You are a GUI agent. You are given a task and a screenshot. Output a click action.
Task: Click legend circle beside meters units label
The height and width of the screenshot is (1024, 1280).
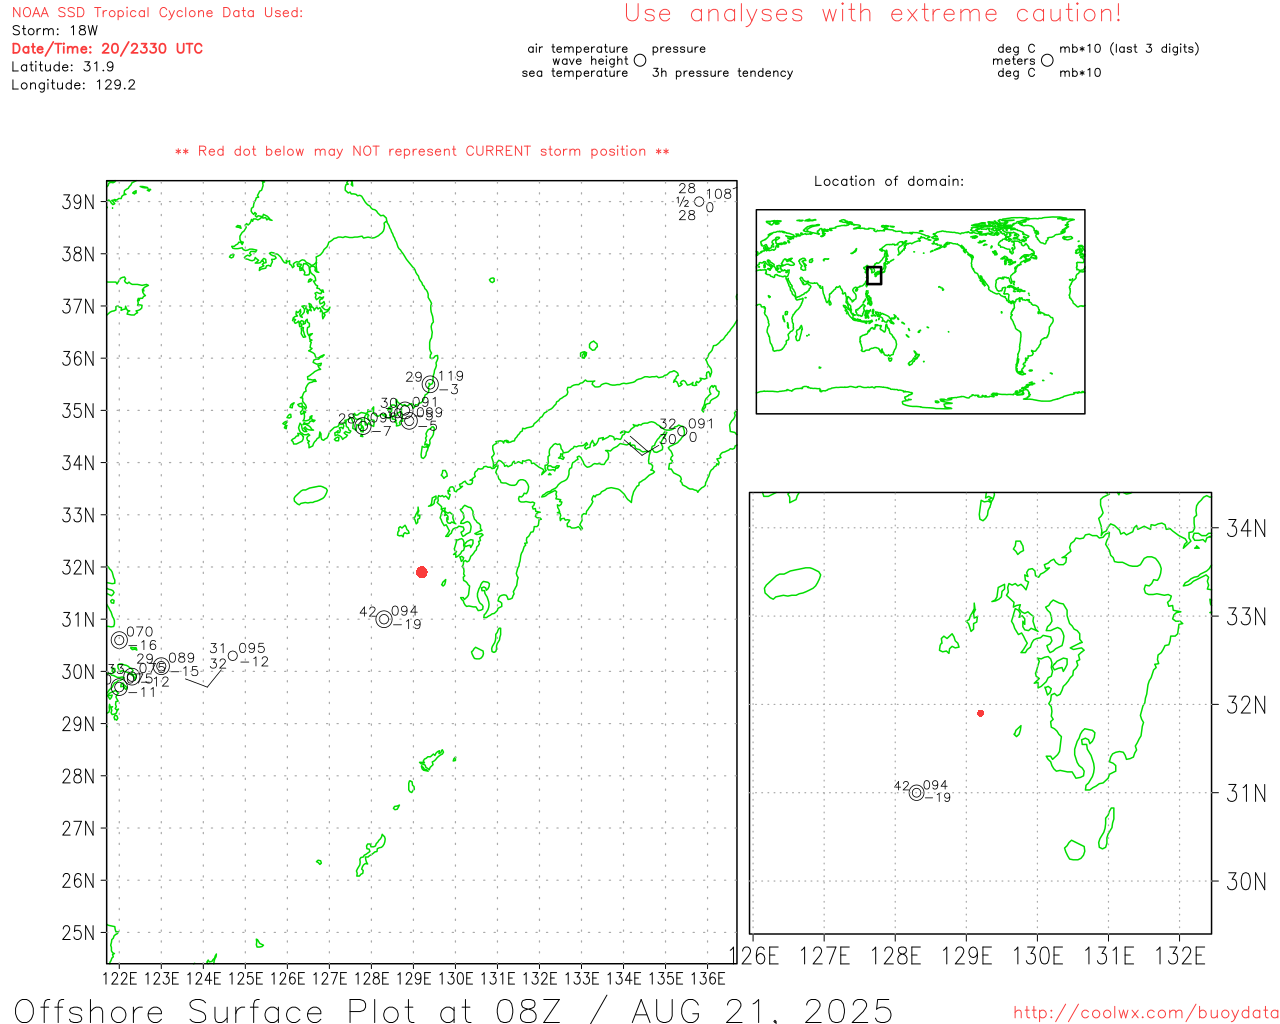1047,60
